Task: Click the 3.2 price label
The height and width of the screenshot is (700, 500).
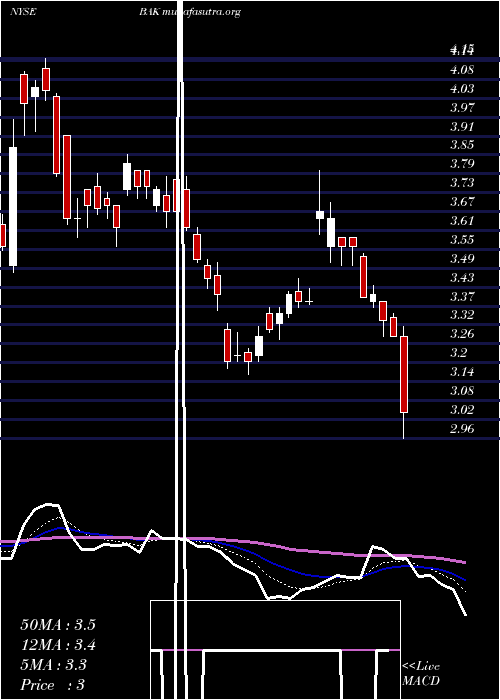Action: [459, 353]
